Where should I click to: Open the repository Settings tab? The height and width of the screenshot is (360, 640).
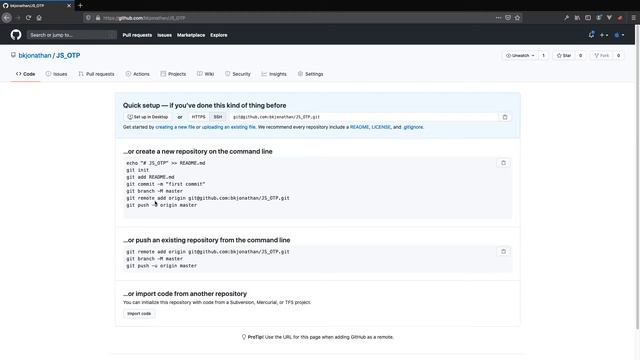pos(310,74)
